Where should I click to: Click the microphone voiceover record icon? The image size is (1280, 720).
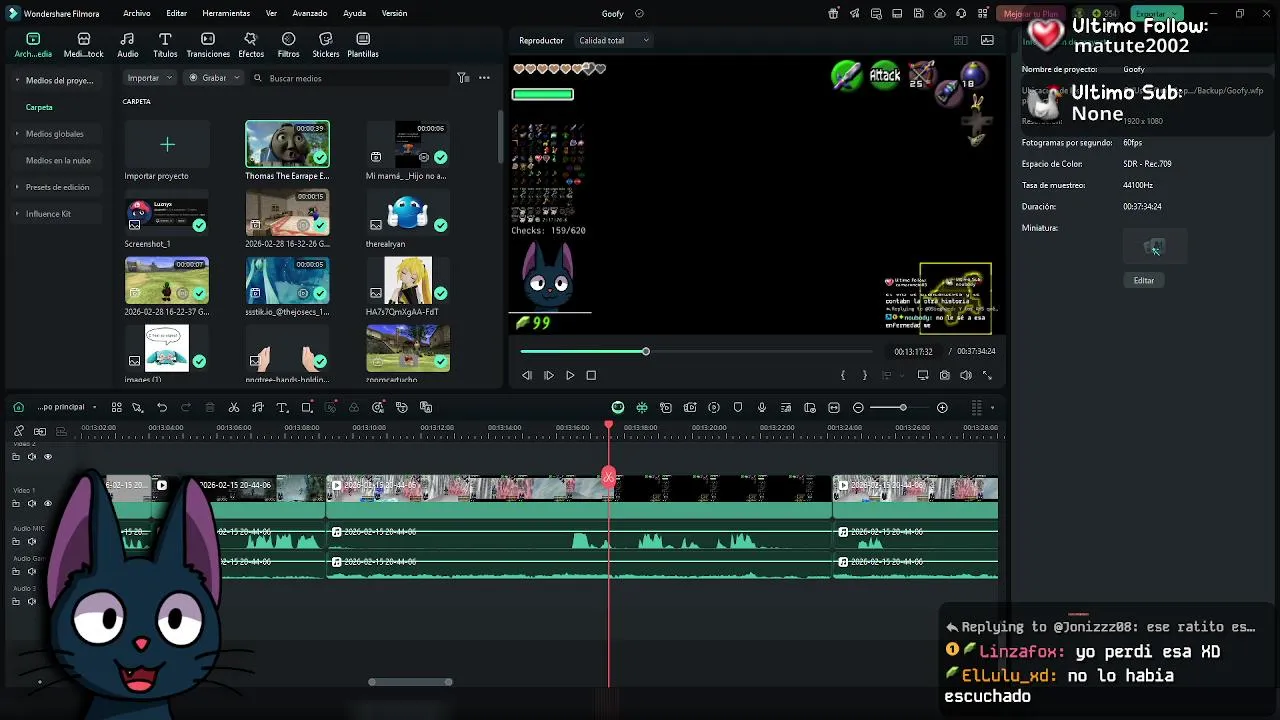[x=762, y=407]
